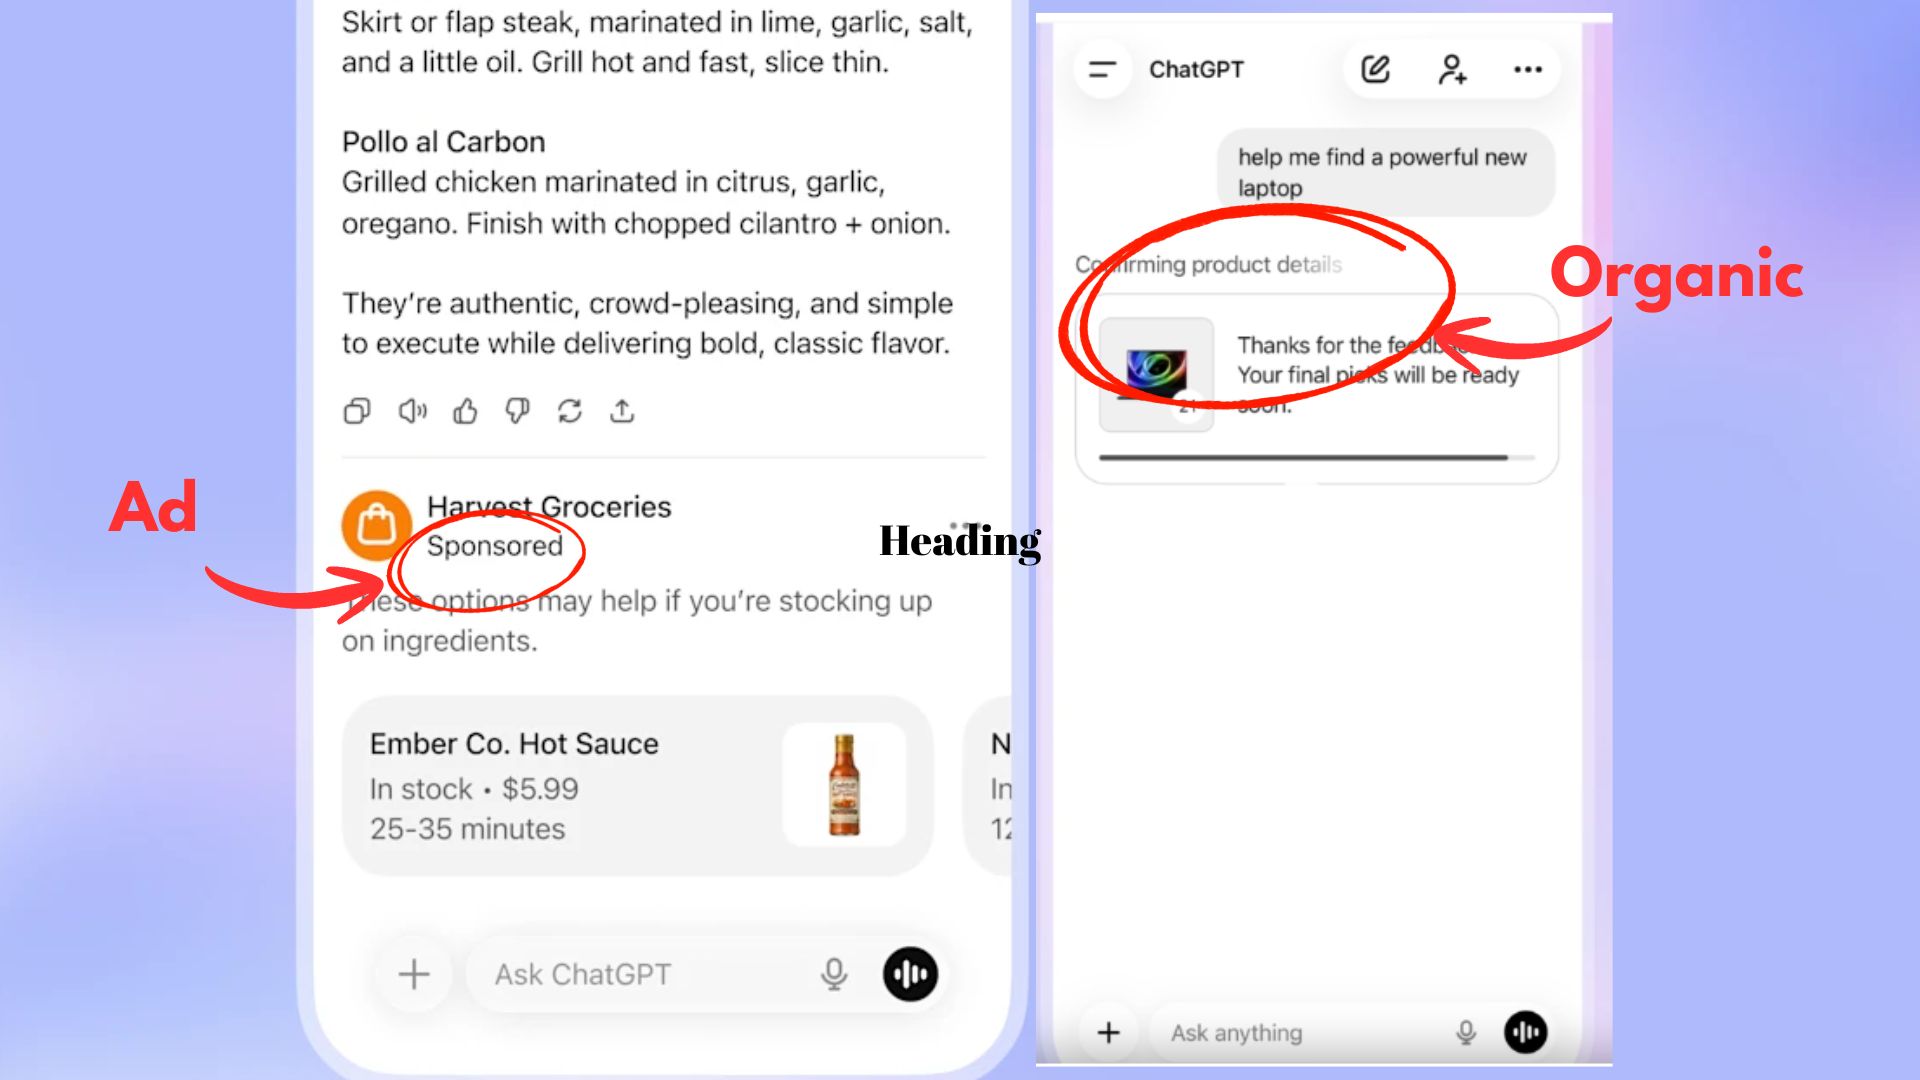Start a new chat with the compose icon
This screenshot has width=1920, height=1080.
coord(1375,69)
